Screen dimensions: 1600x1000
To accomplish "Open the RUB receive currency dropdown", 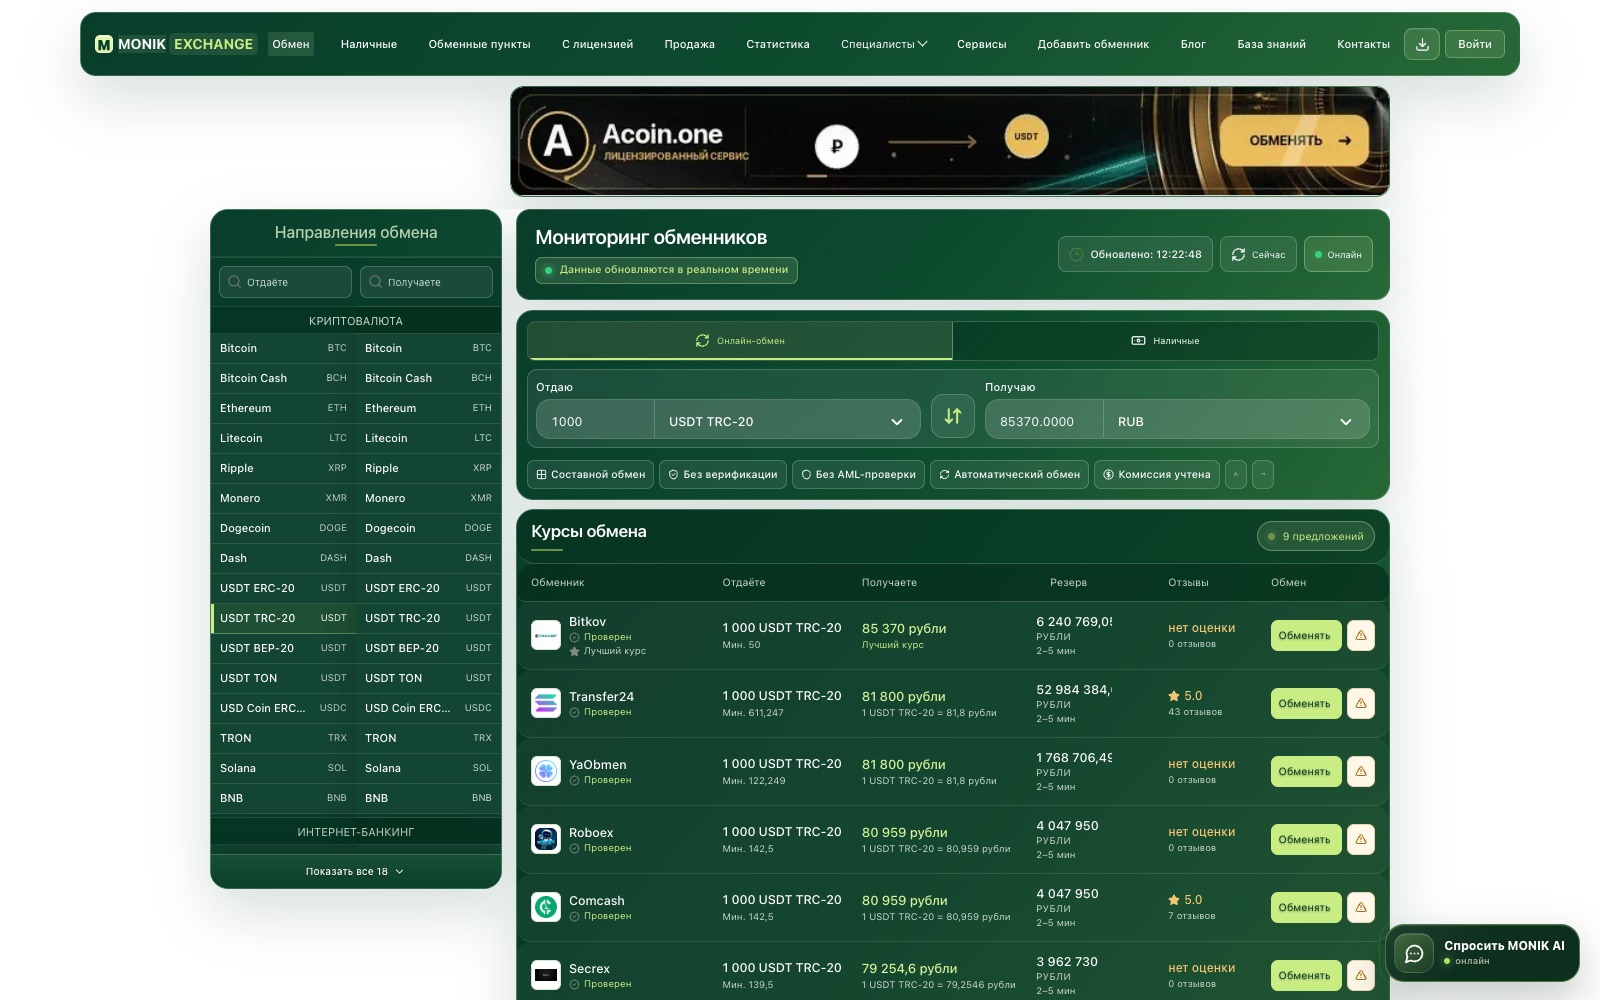I will click(x=1236, y=421).
